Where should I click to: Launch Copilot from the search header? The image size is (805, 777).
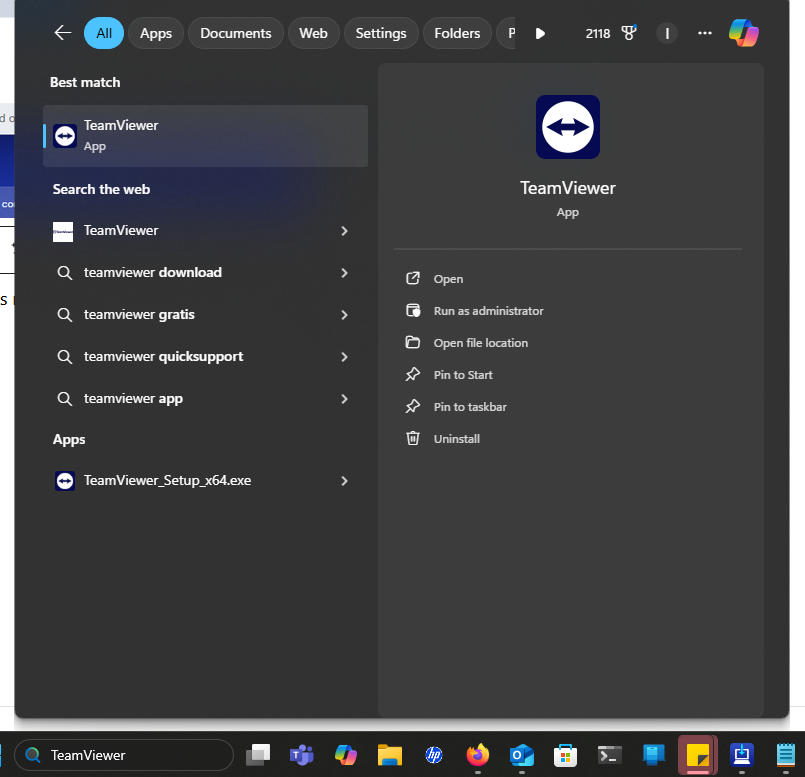tap(743, 33)
